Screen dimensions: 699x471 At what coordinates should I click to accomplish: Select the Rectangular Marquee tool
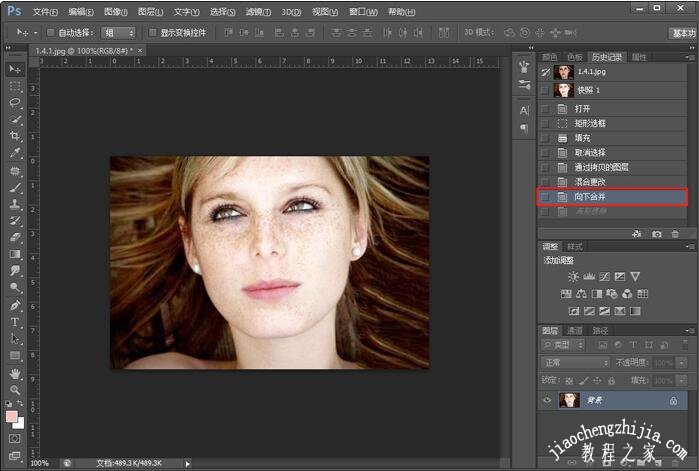point(15,85)
